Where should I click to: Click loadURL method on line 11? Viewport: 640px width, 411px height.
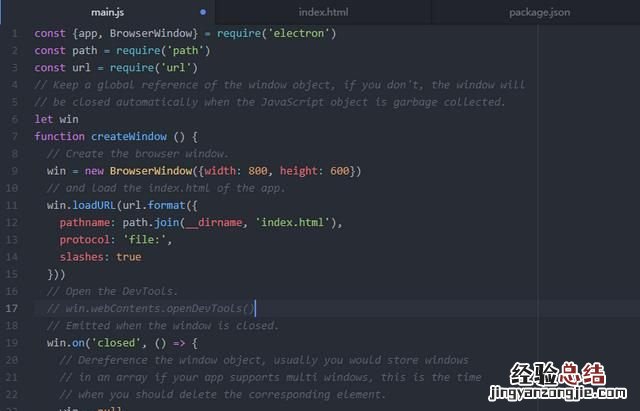click(x=94, y=205)
